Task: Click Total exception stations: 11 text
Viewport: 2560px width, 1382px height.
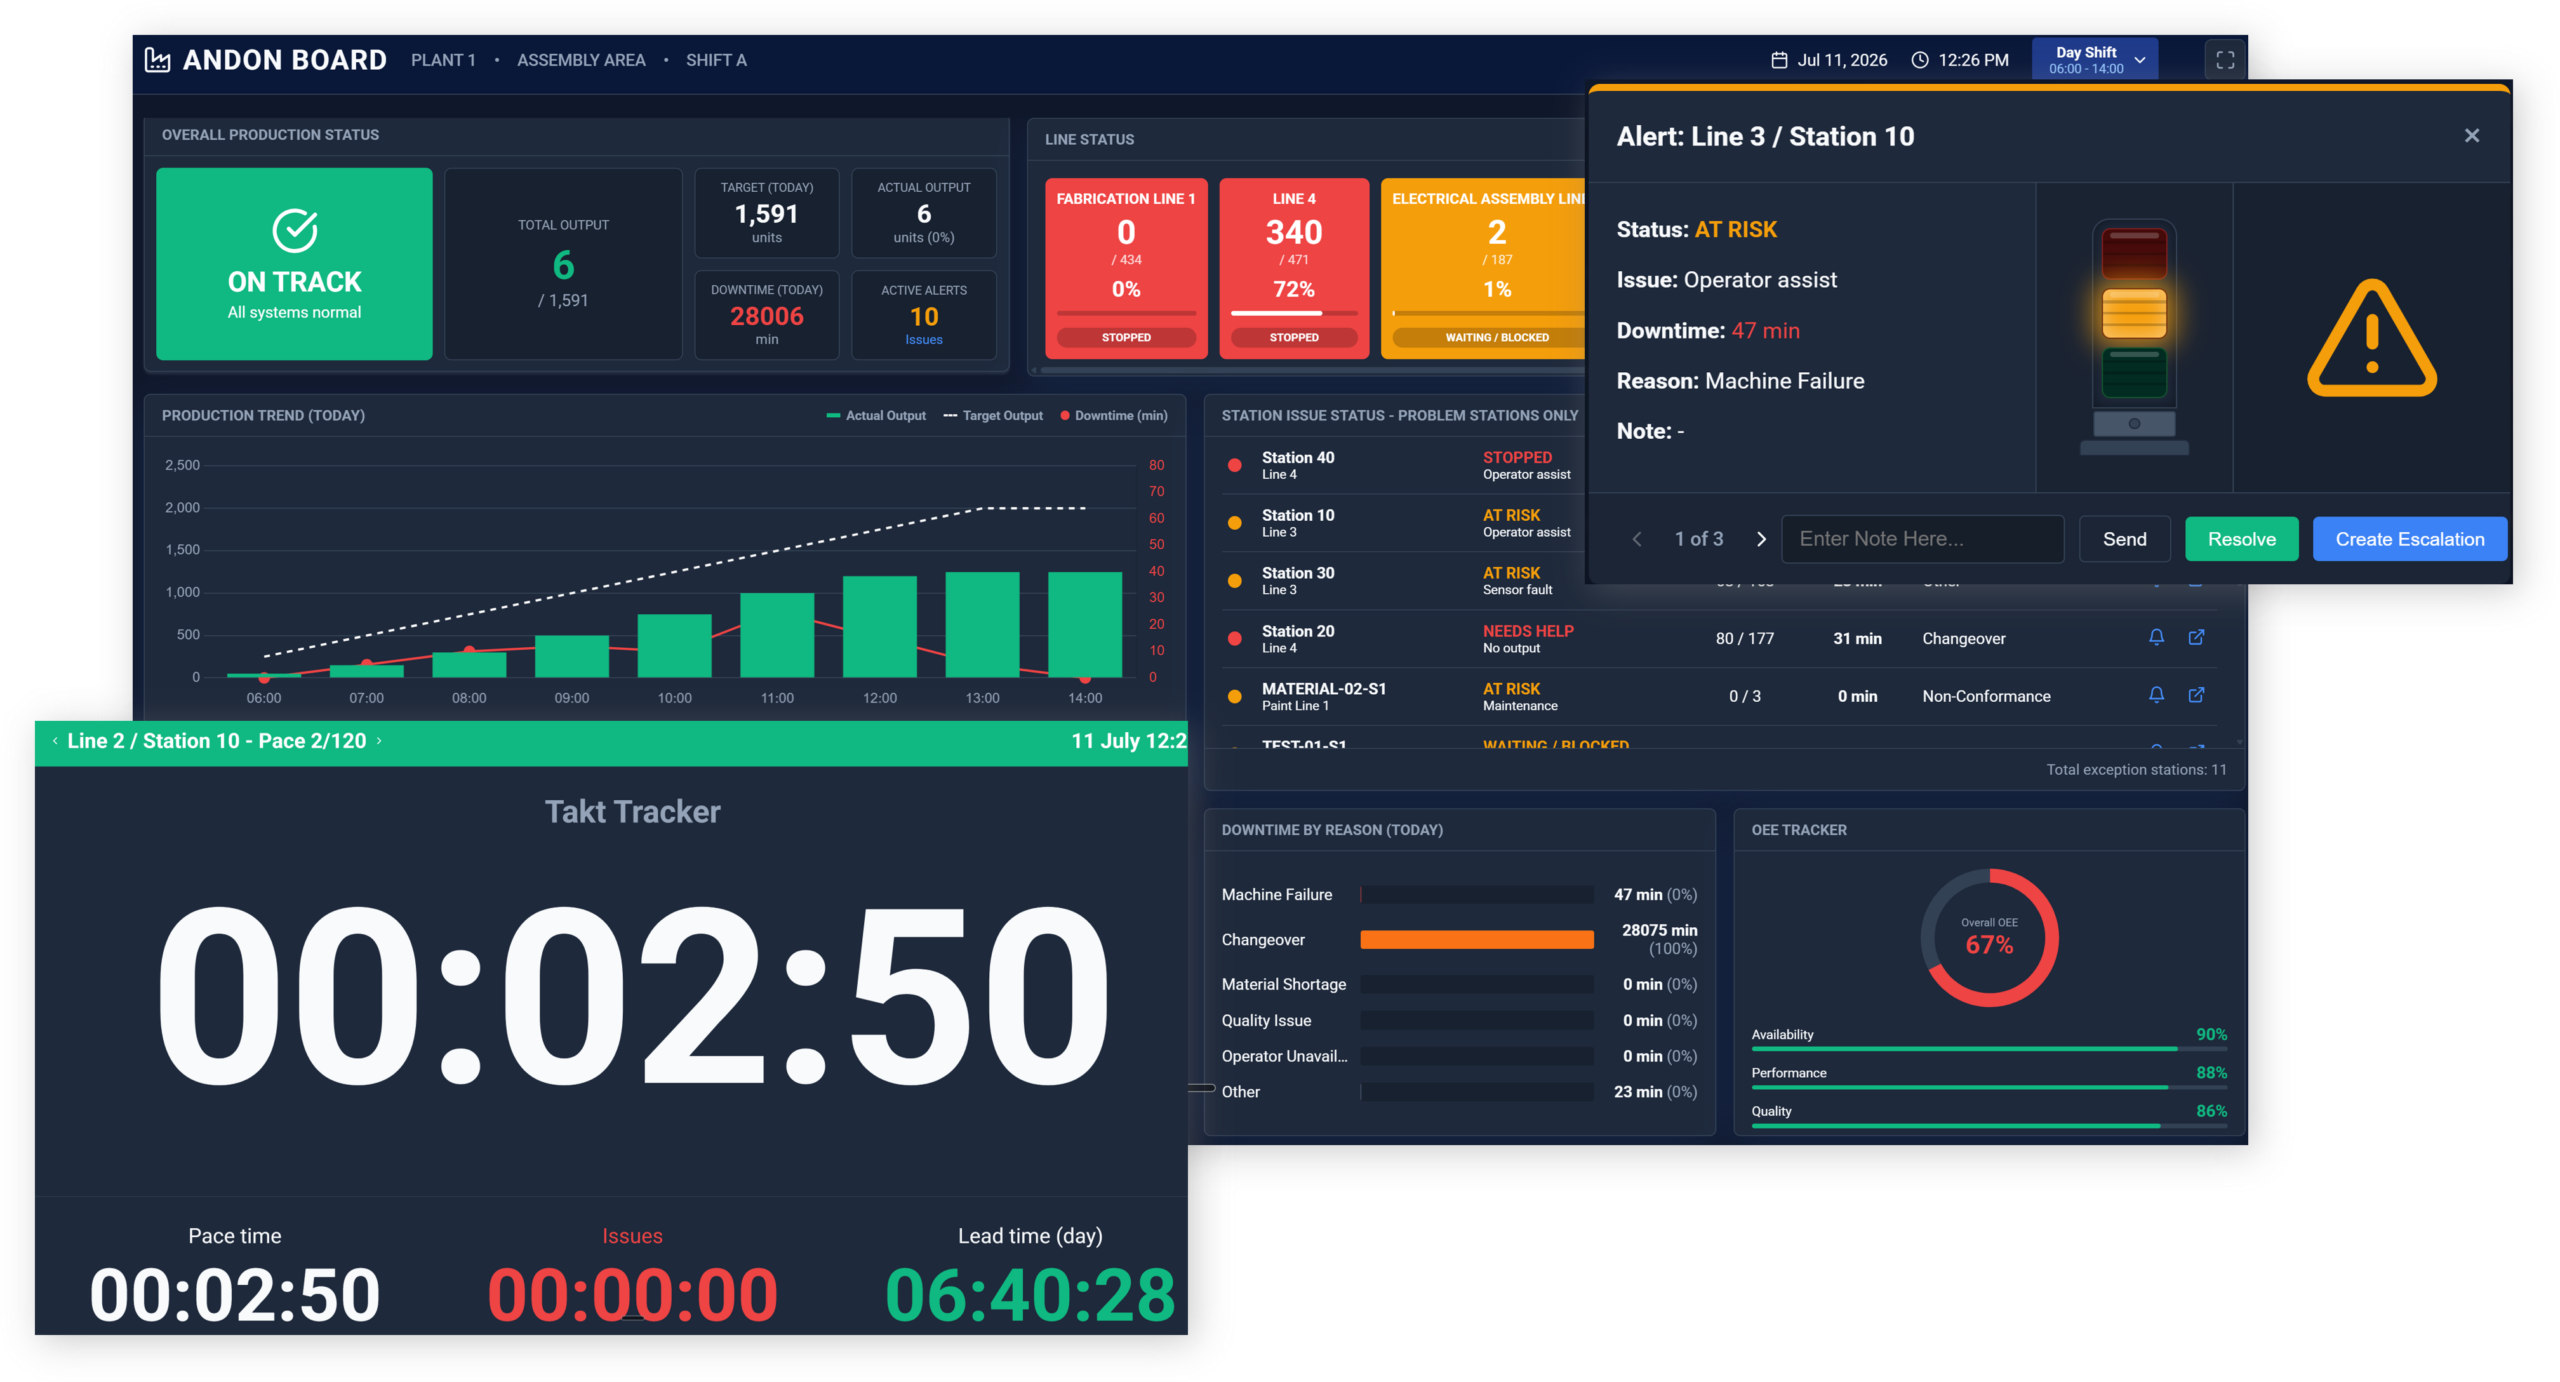Action: tap(2136, 770)
